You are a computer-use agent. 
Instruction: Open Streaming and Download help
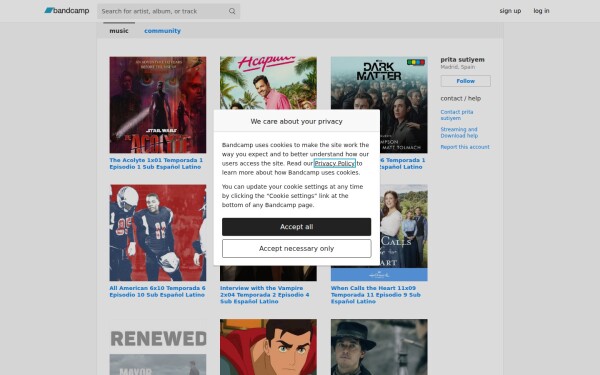459,132
